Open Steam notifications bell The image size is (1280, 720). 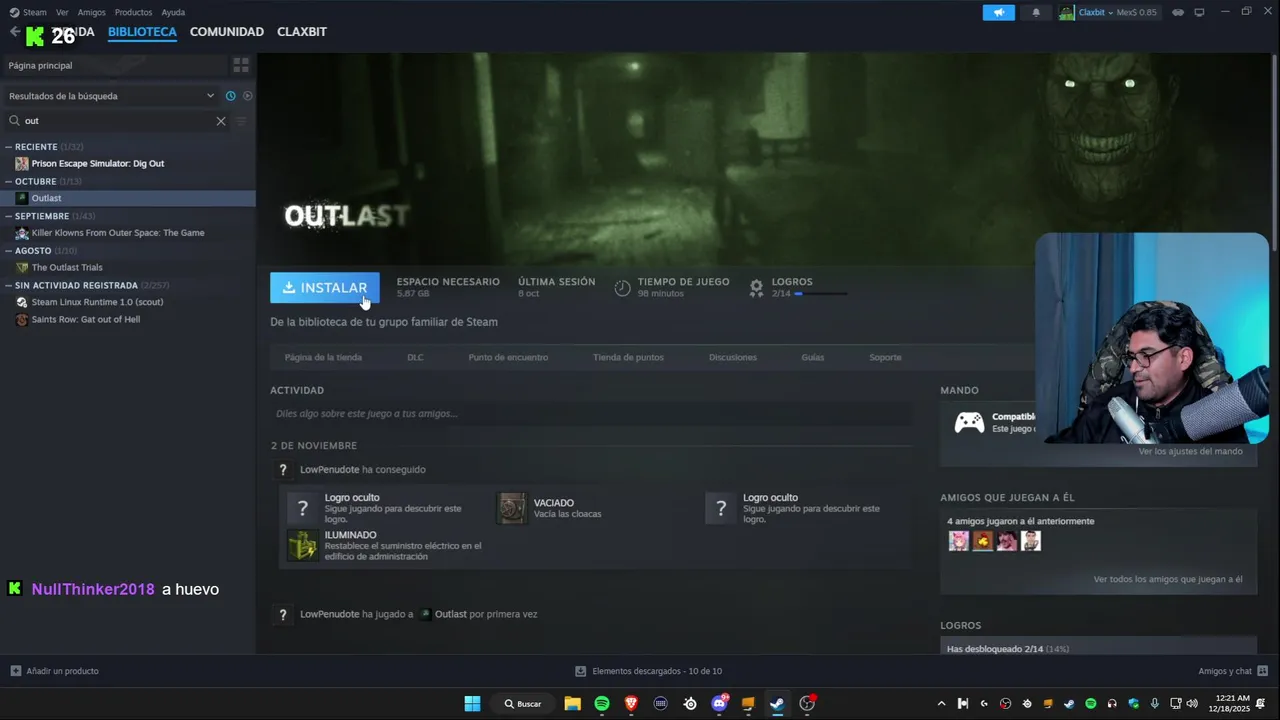[1036, 12]
